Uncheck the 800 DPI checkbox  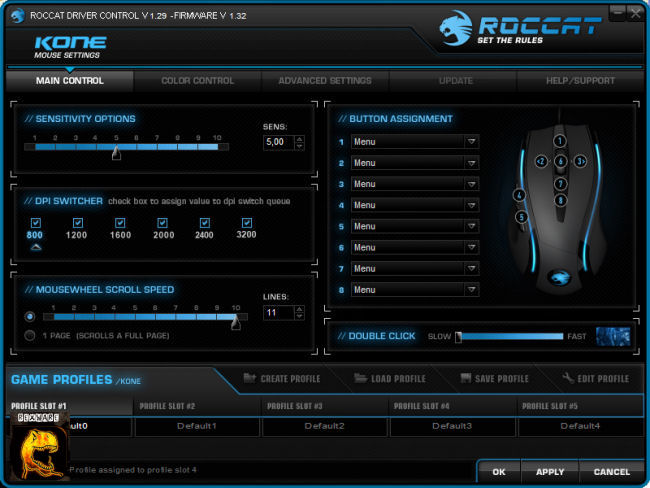[x=36, y=223]
